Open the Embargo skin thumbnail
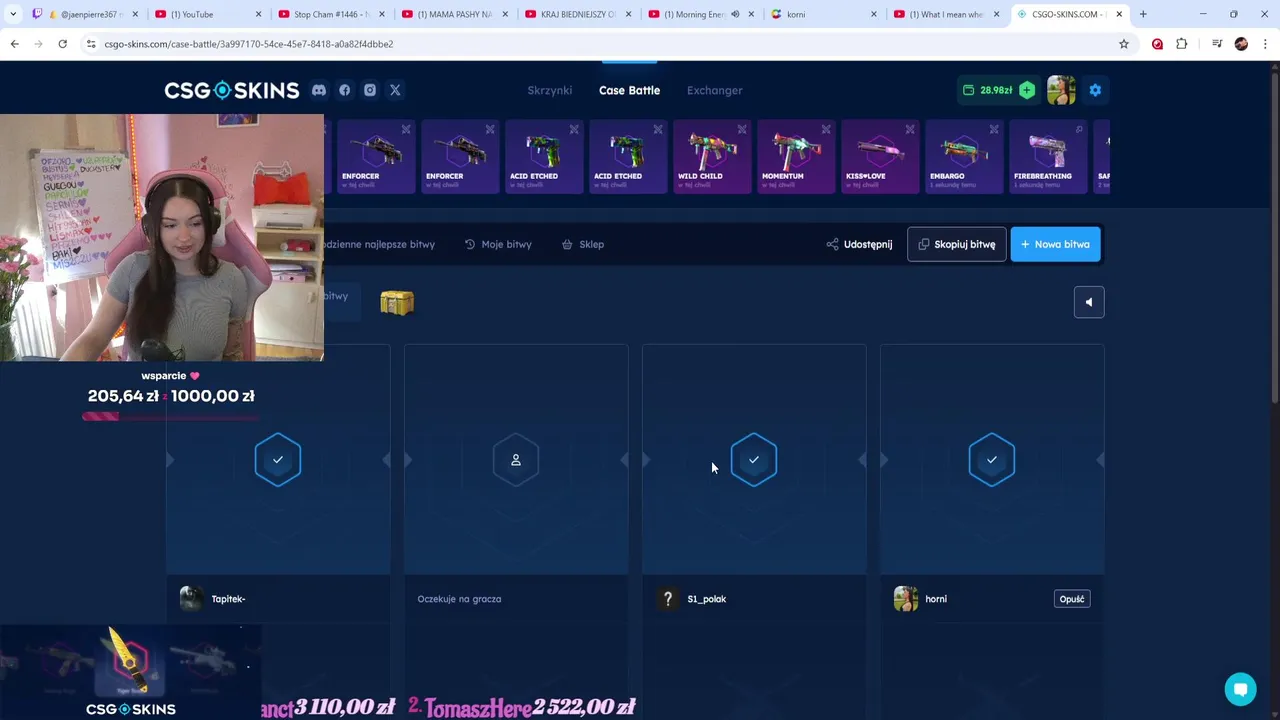The width and height of the screenshot is (1280, 720). tap(964, 152)
